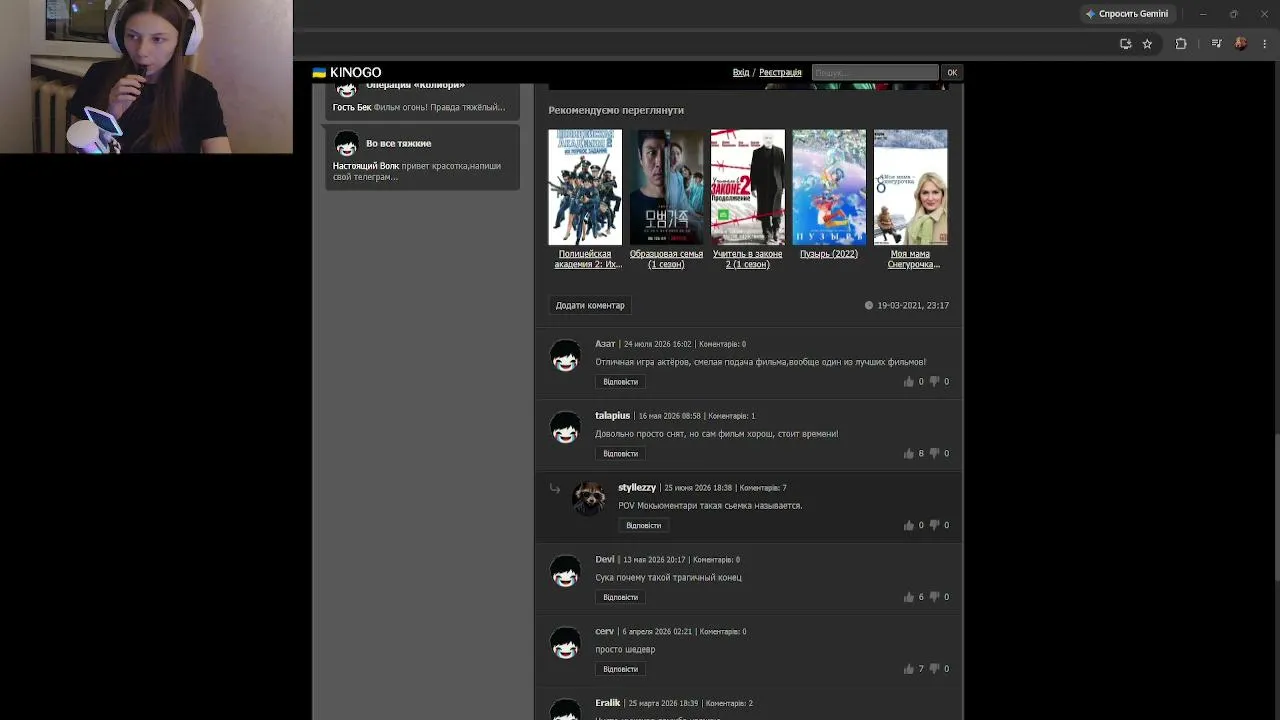Screen dimensions: 1280x720
Task: Open the media controls icon in toolbar
Action: click(x=1216, y=44)
